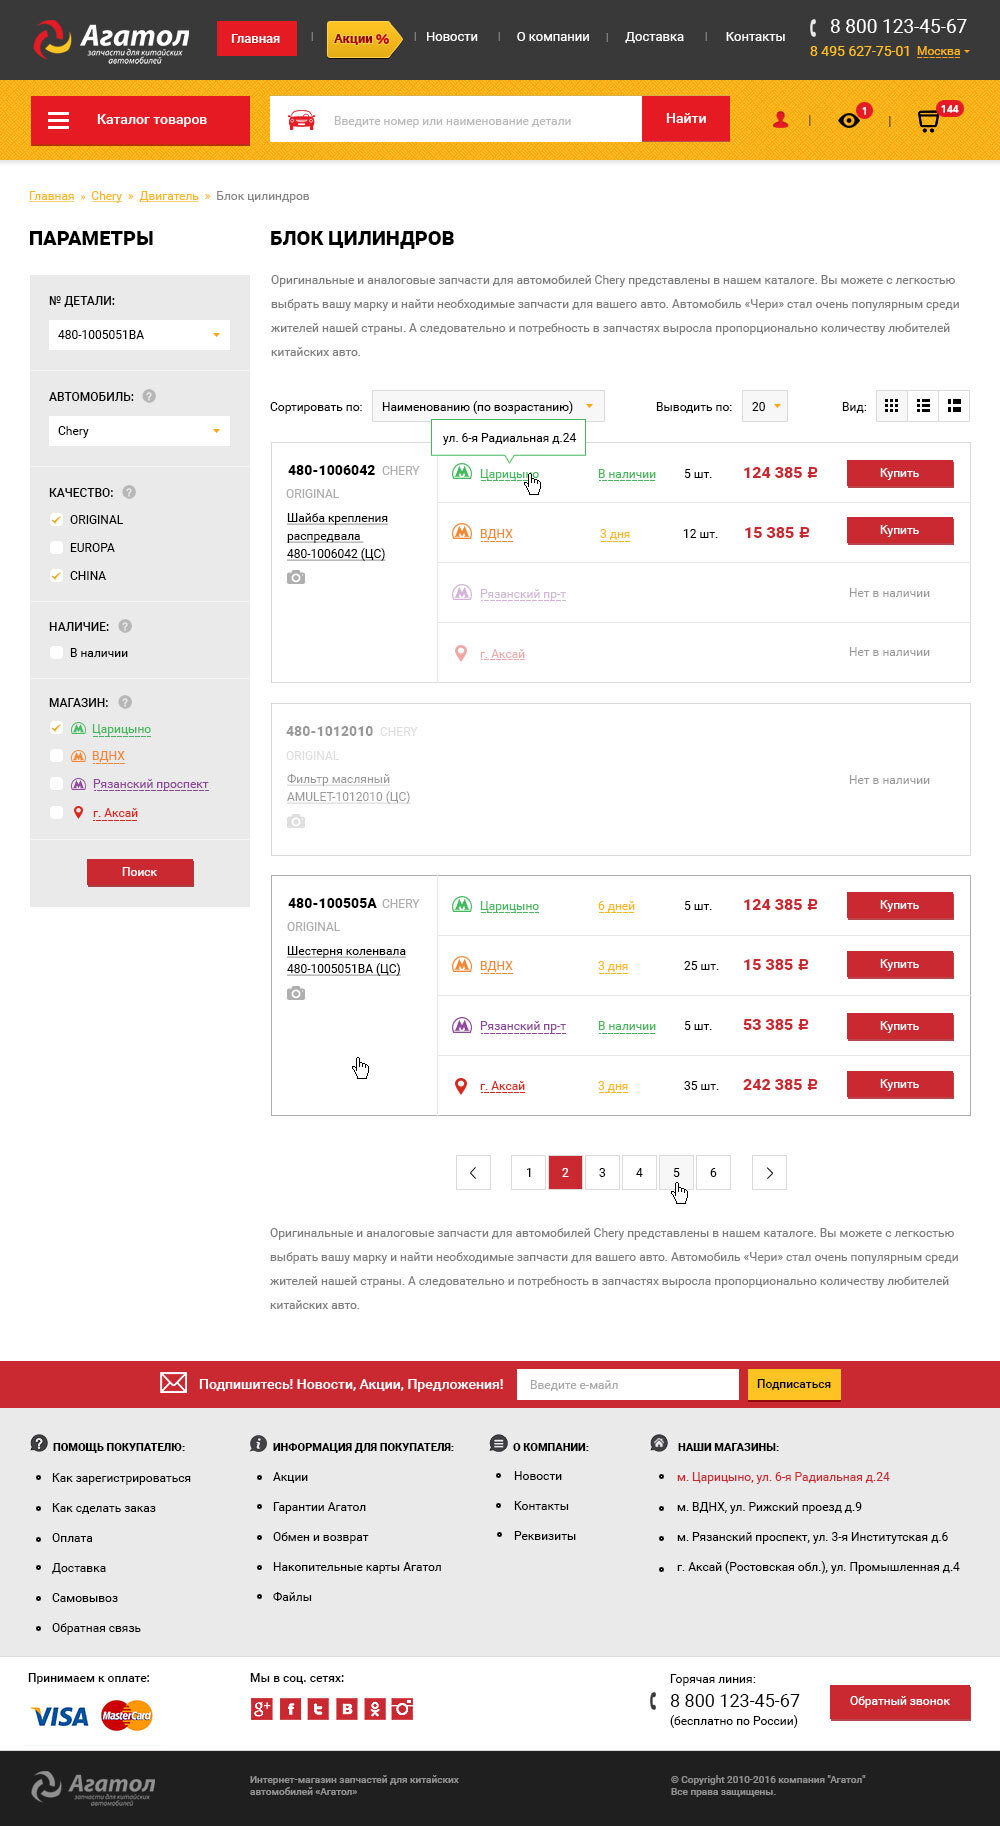The width and height of the screenshot is (1000, 1826).
Task: Go to page 5 in pagination
Action: point(676,1173)
